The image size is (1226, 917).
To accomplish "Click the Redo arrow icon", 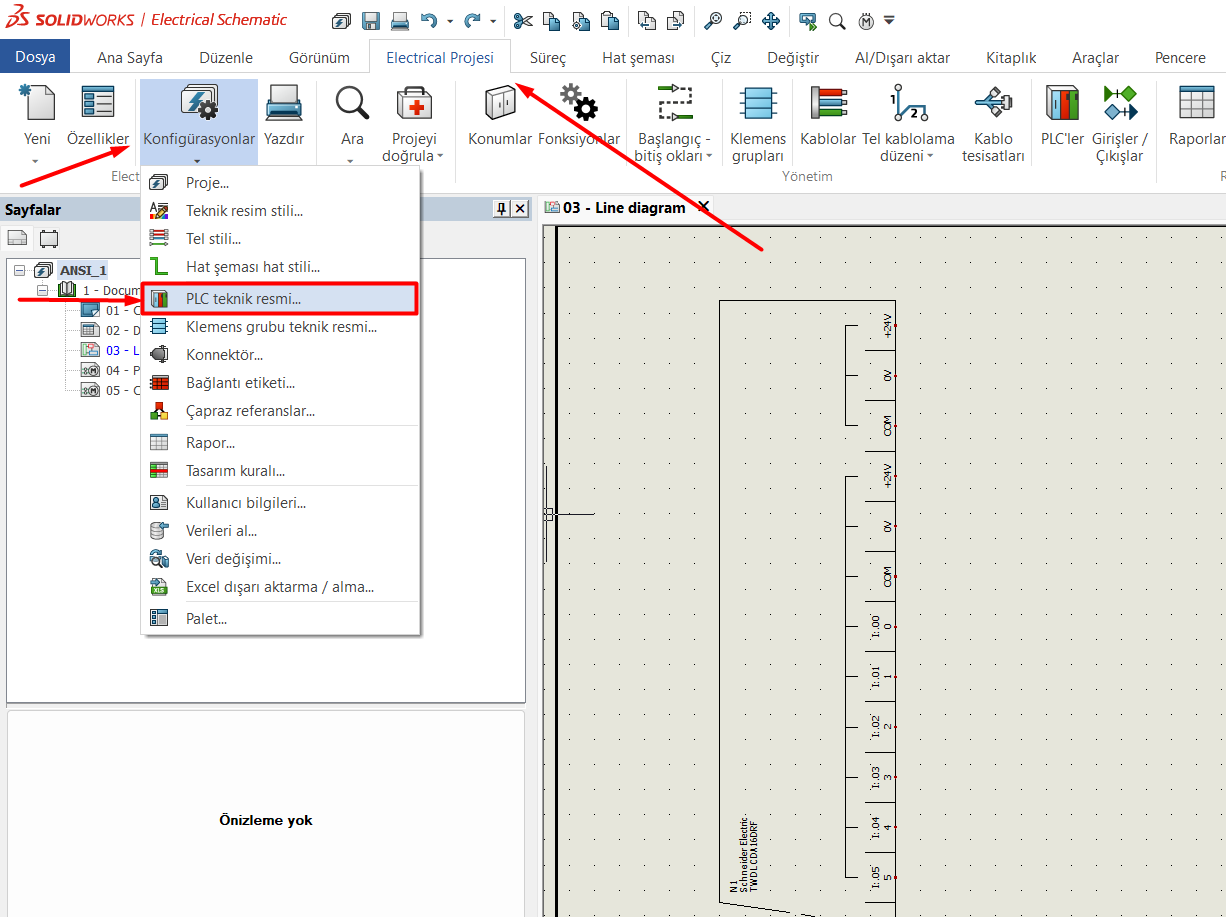I will click(x=472, y=20).
